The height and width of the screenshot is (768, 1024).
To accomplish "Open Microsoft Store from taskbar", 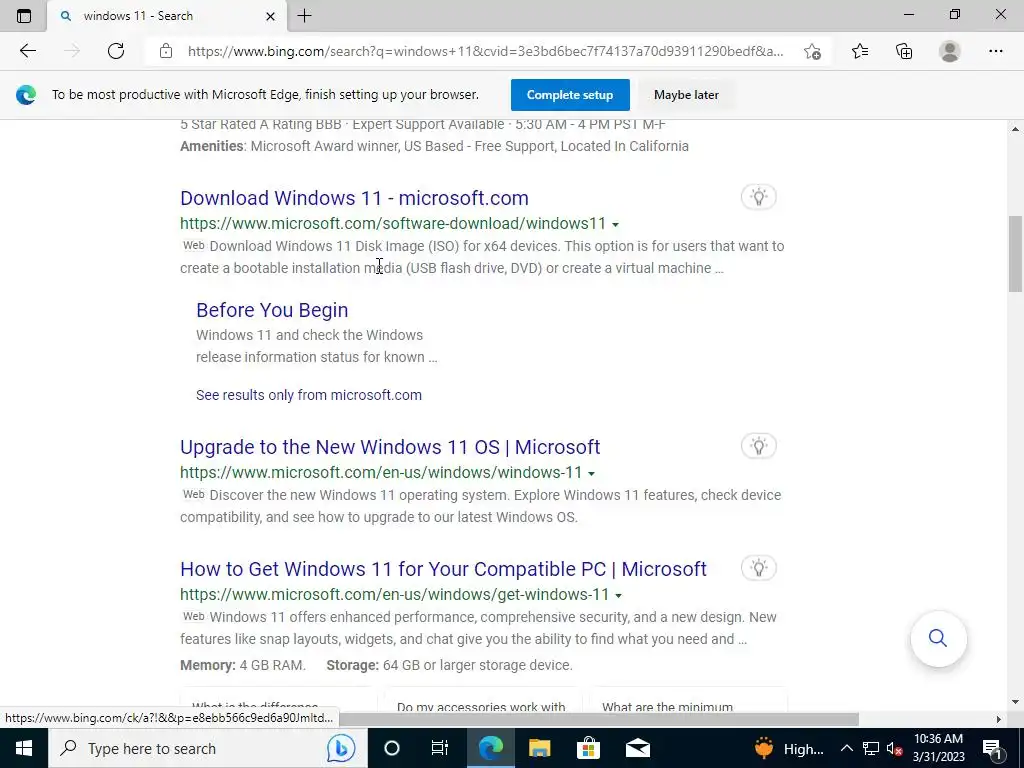I will [x=588, y=748].
